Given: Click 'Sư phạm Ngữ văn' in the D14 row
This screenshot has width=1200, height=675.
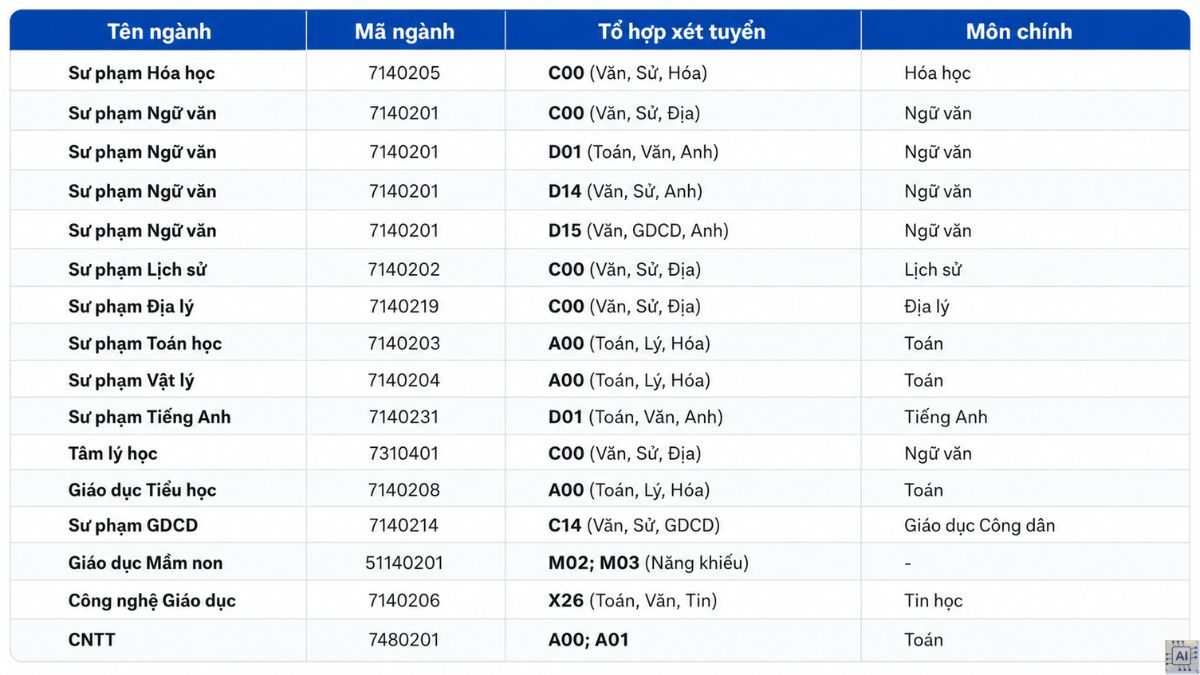Looking at the screenshot, I should pyautogui.click(x=142, y=191).
